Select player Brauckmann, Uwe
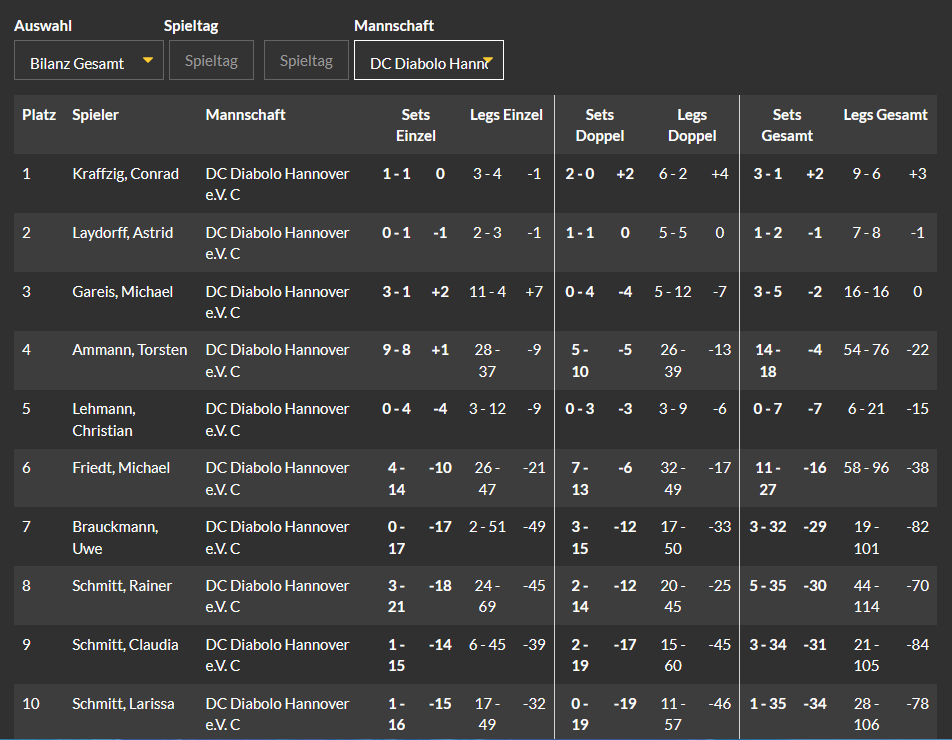The width and height of the screenshot is (952, 740). pyautogui.click(x=115, y=537)
